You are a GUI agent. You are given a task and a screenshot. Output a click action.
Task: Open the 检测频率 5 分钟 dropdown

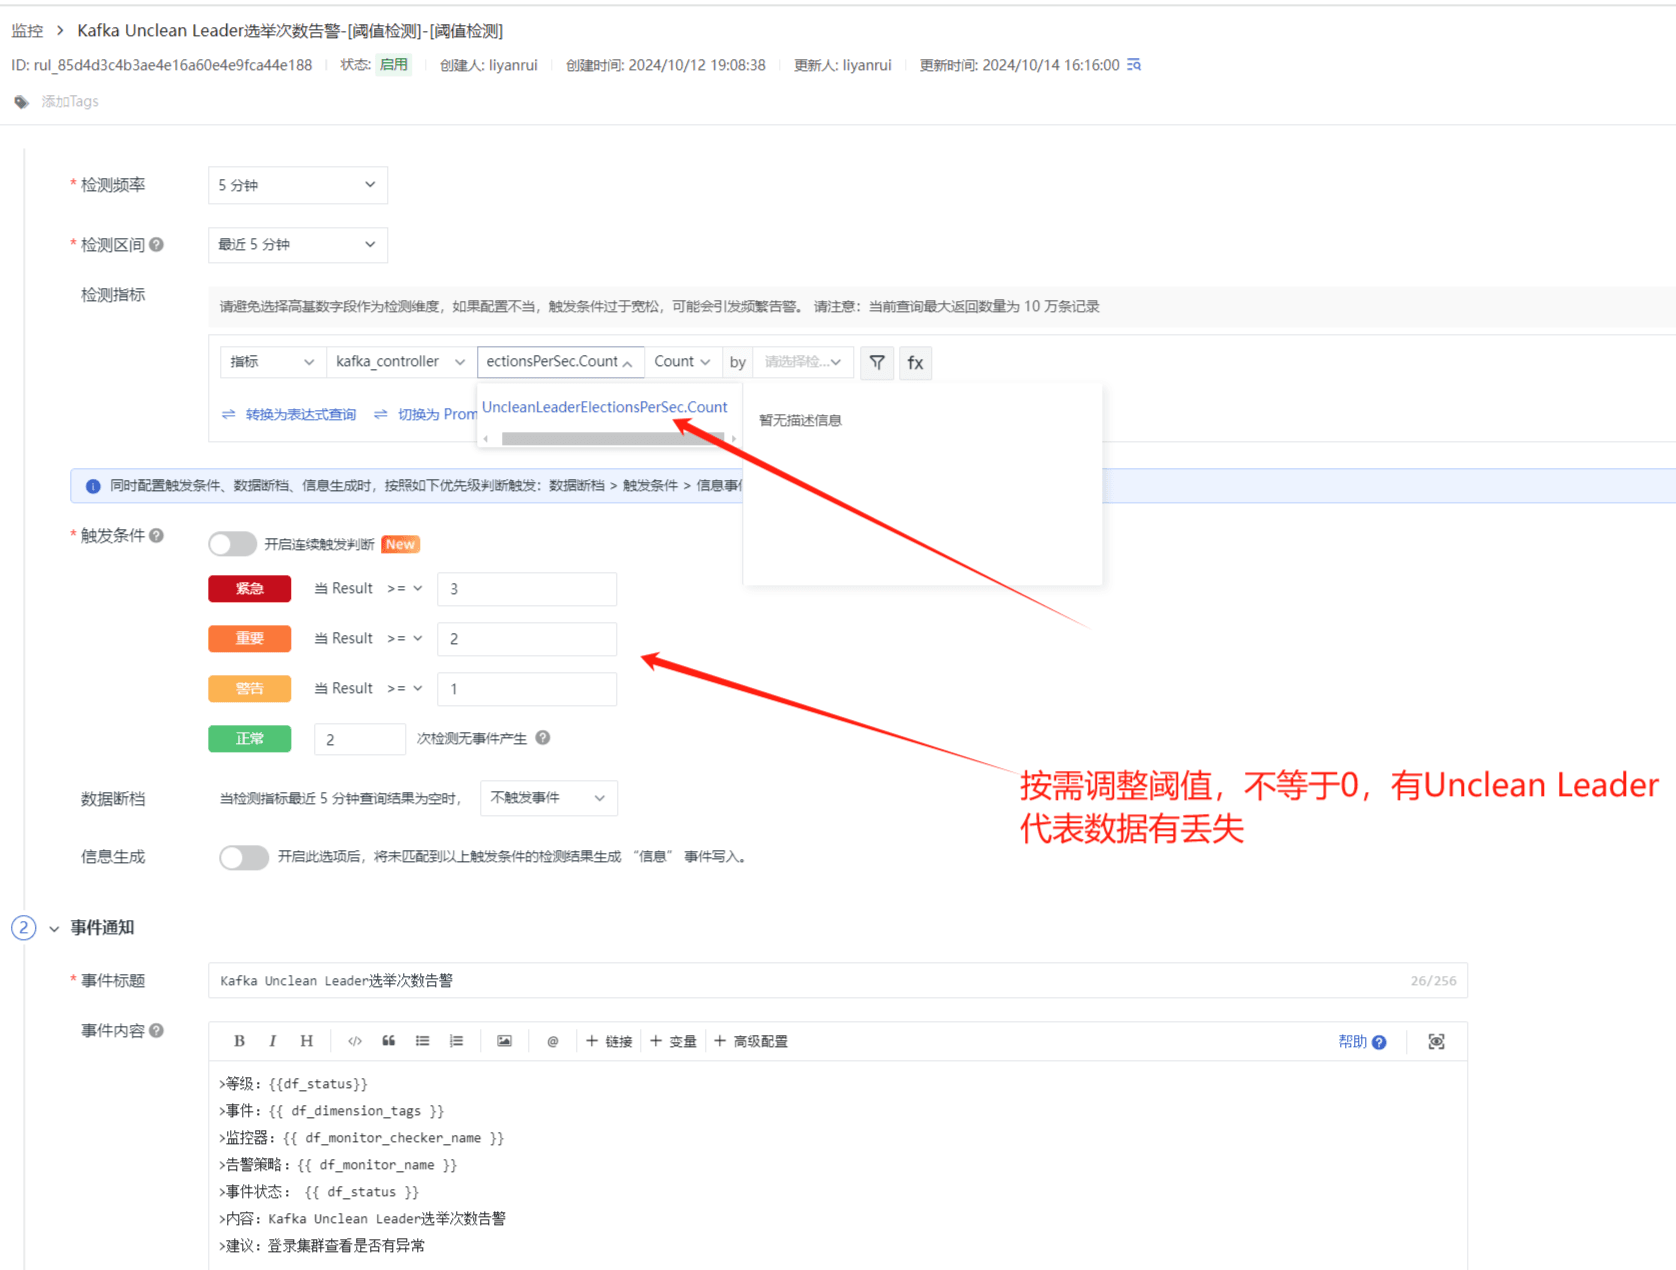(298, 185)
